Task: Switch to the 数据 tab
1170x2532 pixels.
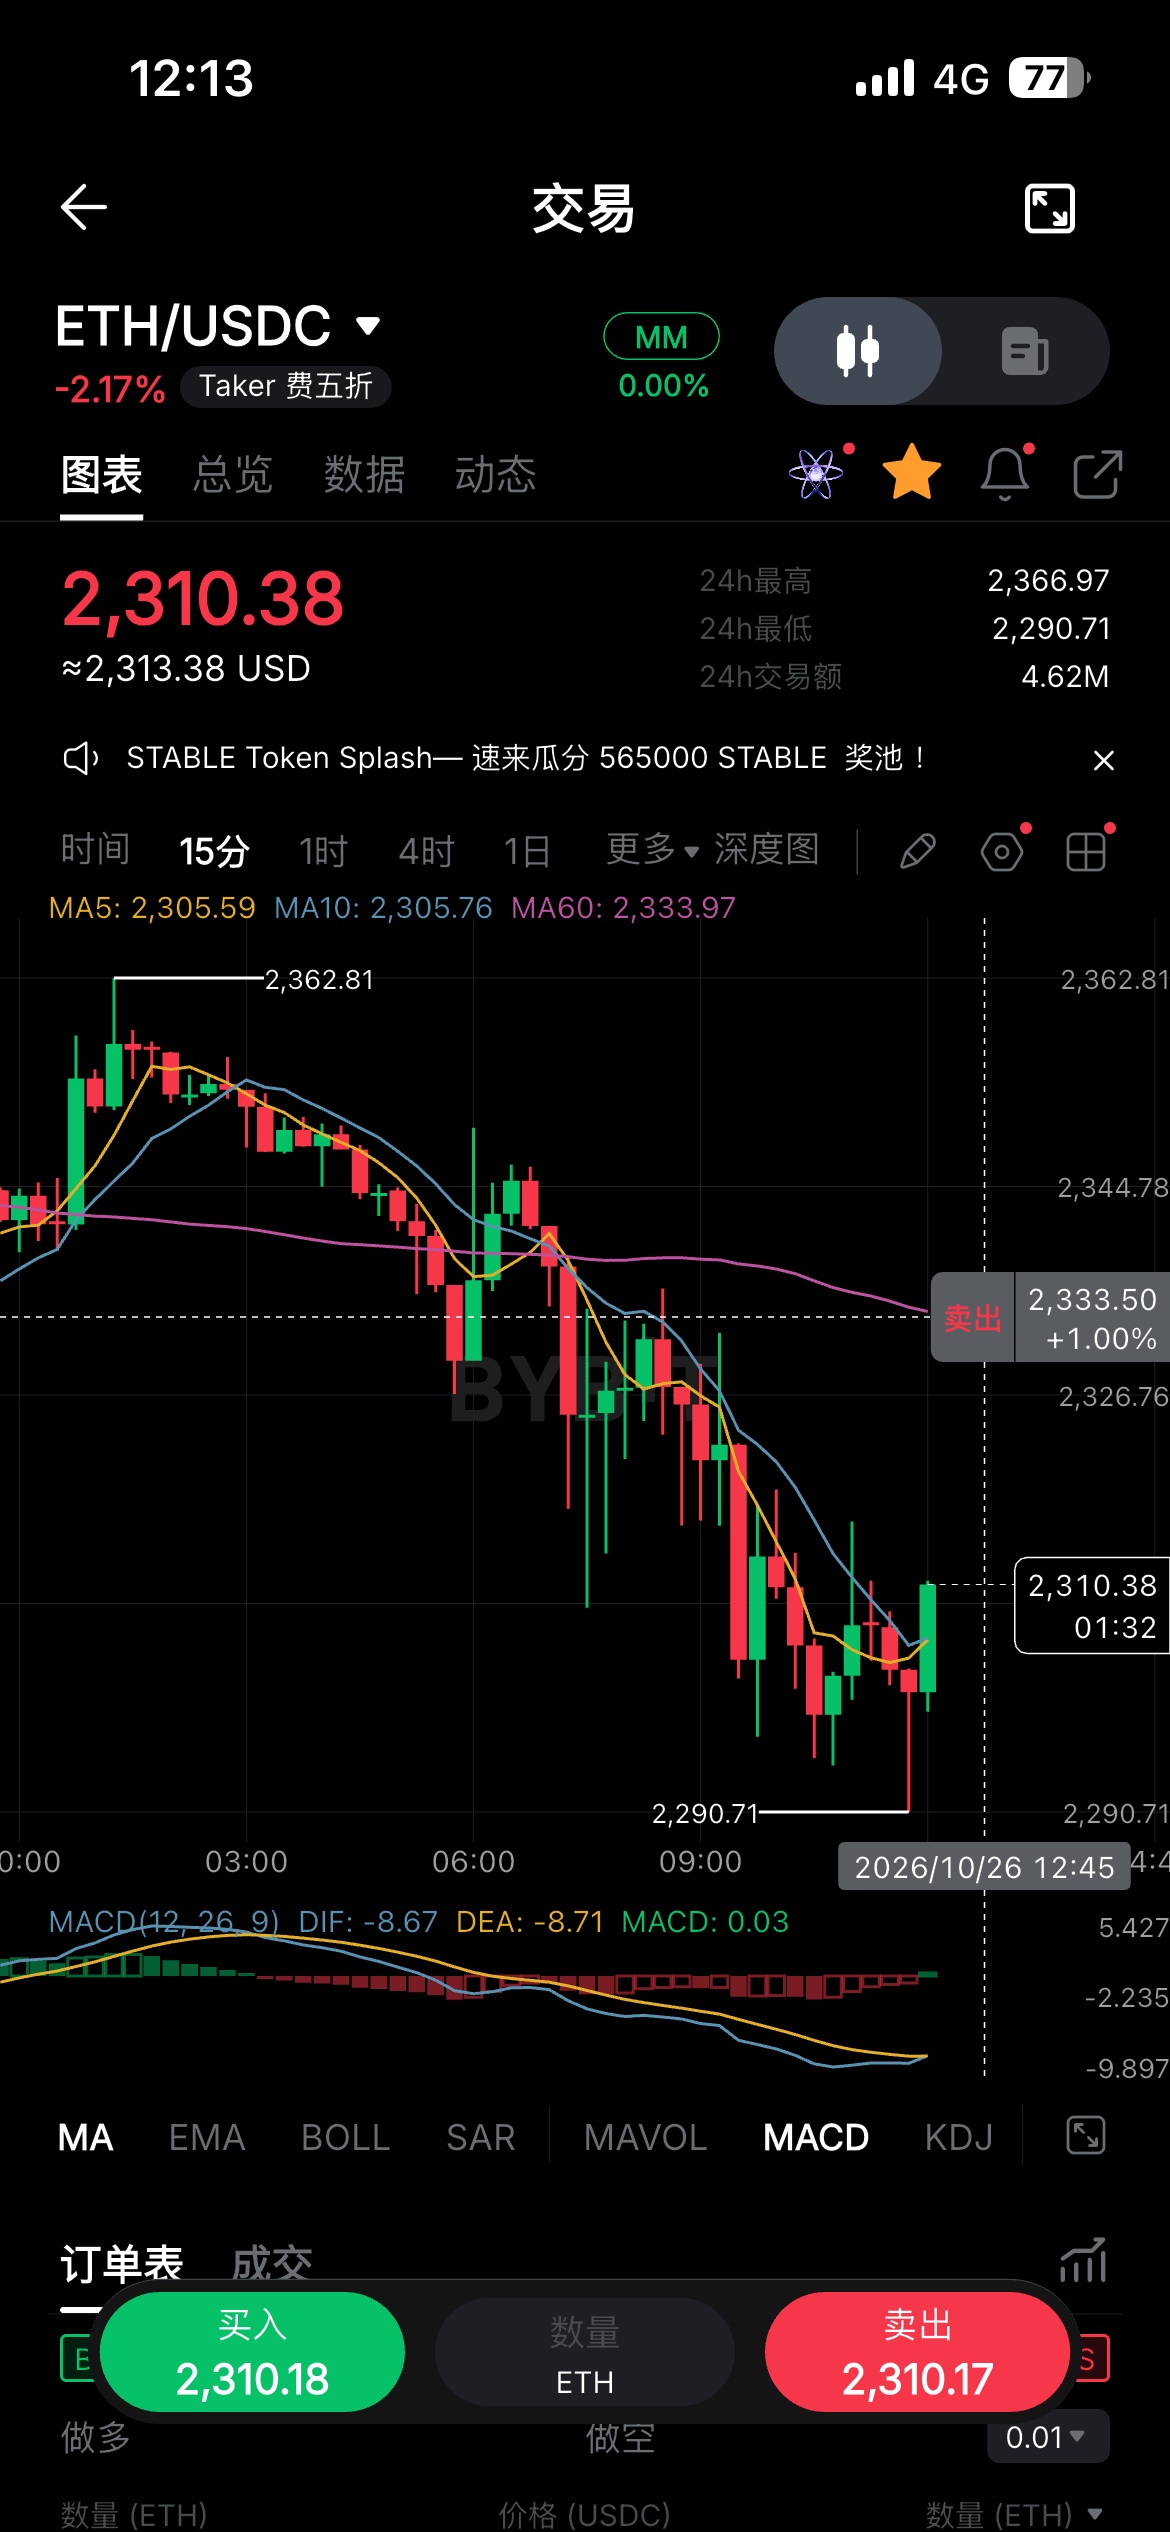Action: click(x=364, y=475)
